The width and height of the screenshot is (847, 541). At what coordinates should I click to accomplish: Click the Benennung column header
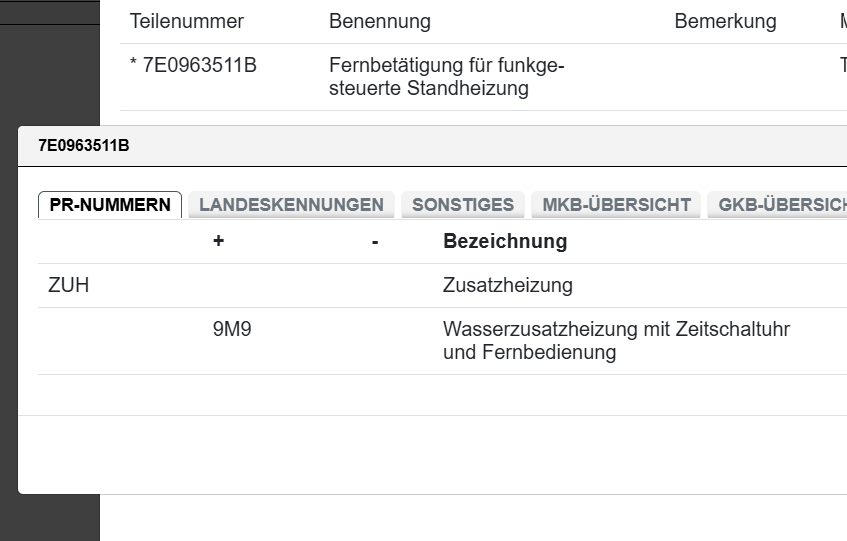point(380,21)
